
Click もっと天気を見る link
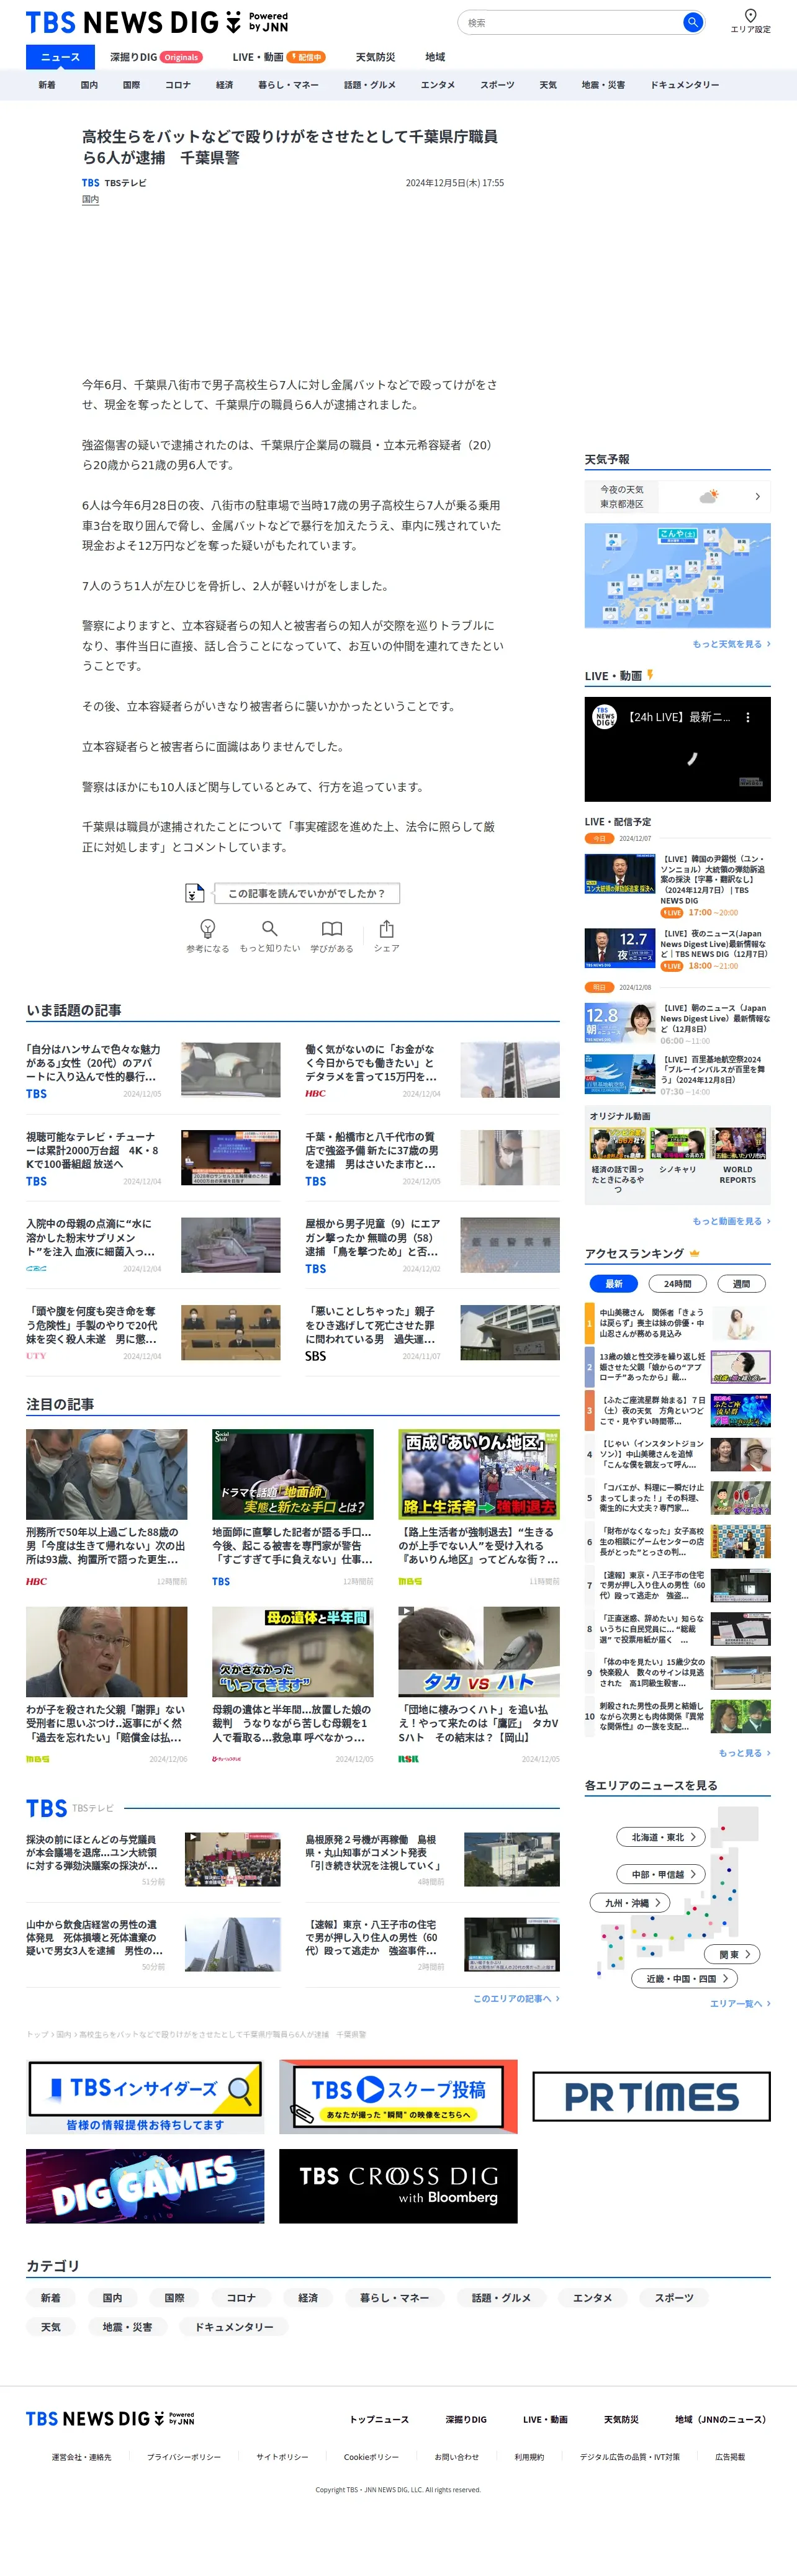[731, 644]
